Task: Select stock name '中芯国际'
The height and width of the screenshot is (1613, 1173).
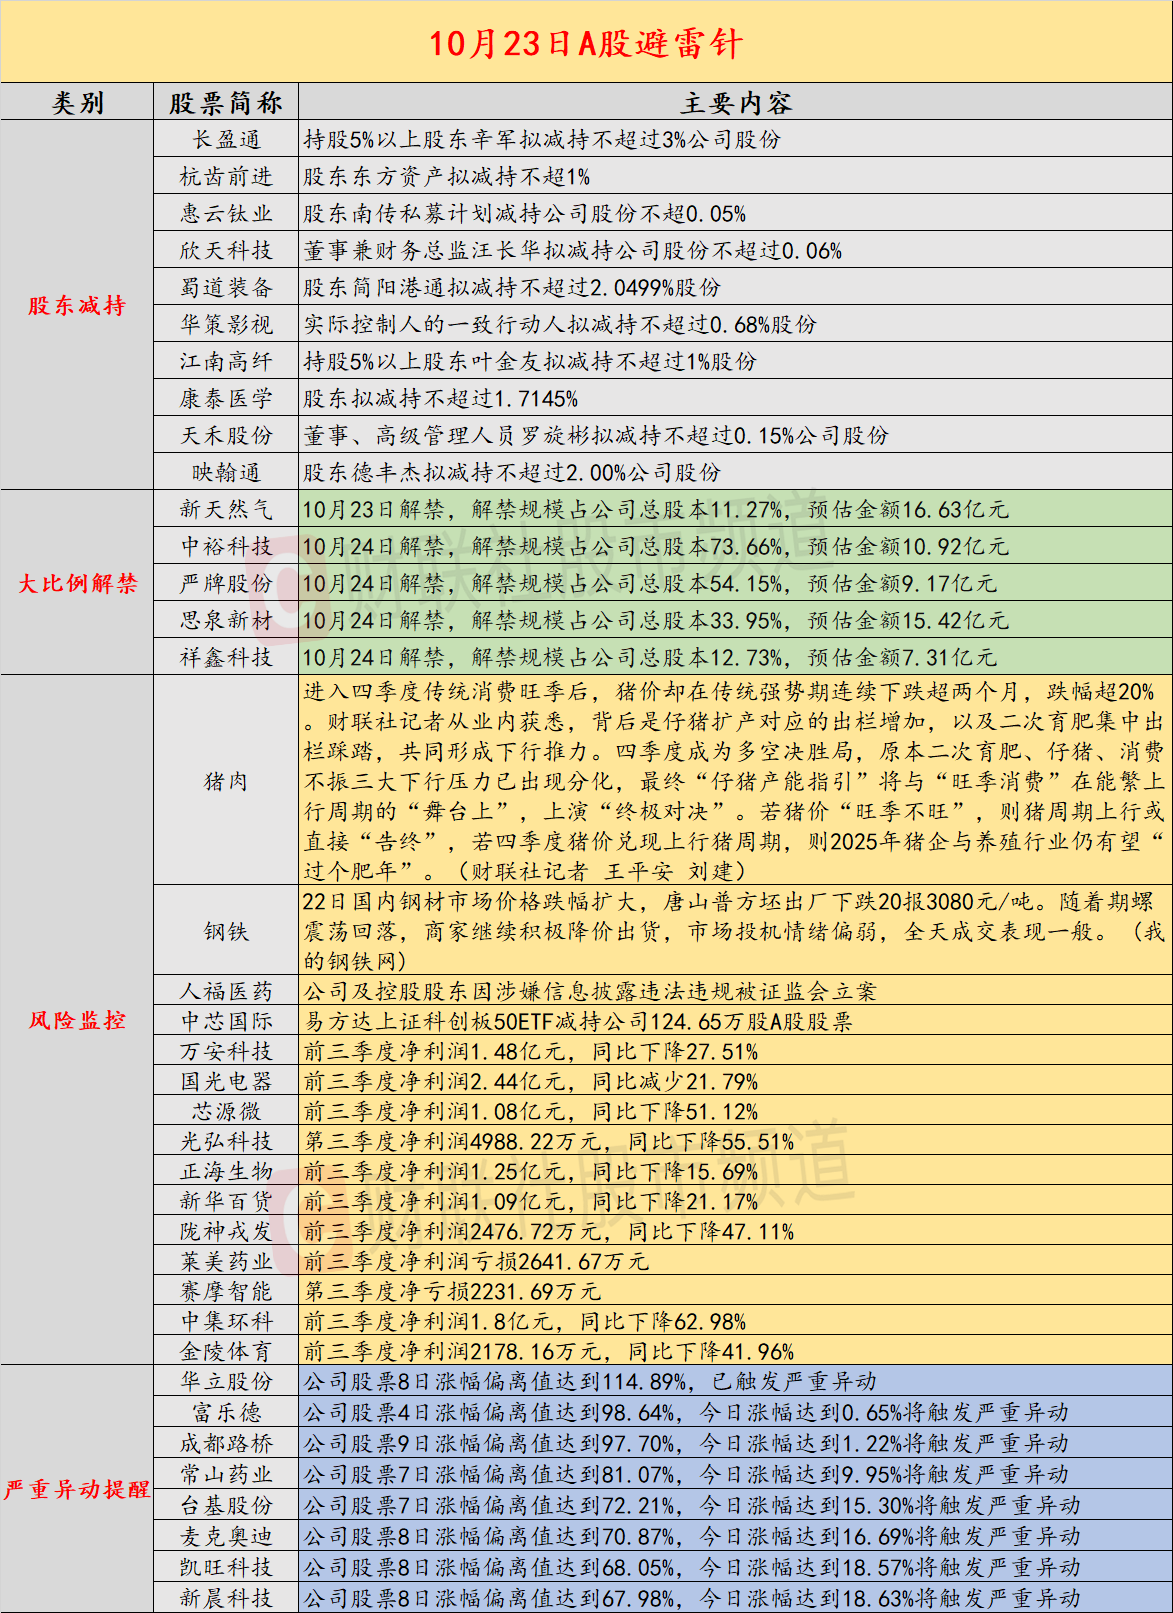Action: [x=226, y=1021]
